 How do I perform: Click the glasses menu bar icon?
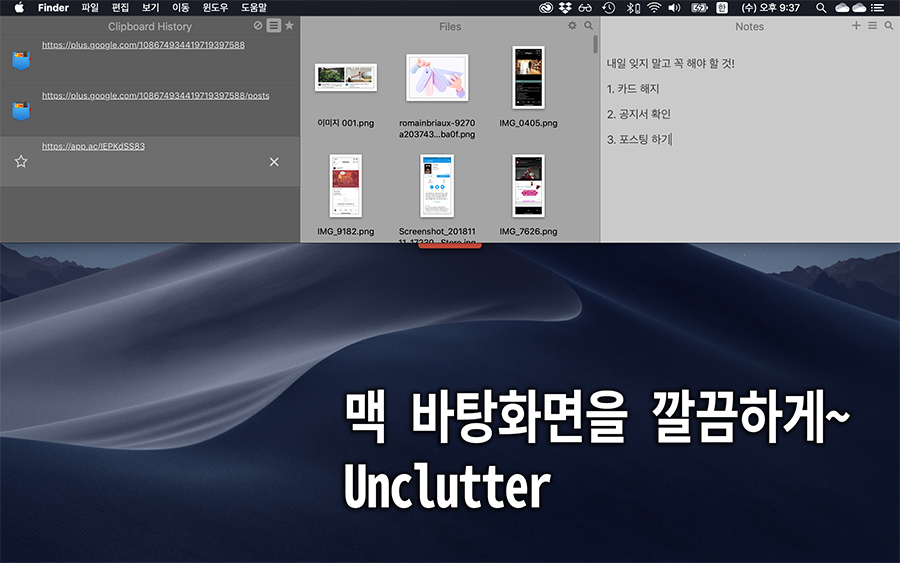click(585, 7)
